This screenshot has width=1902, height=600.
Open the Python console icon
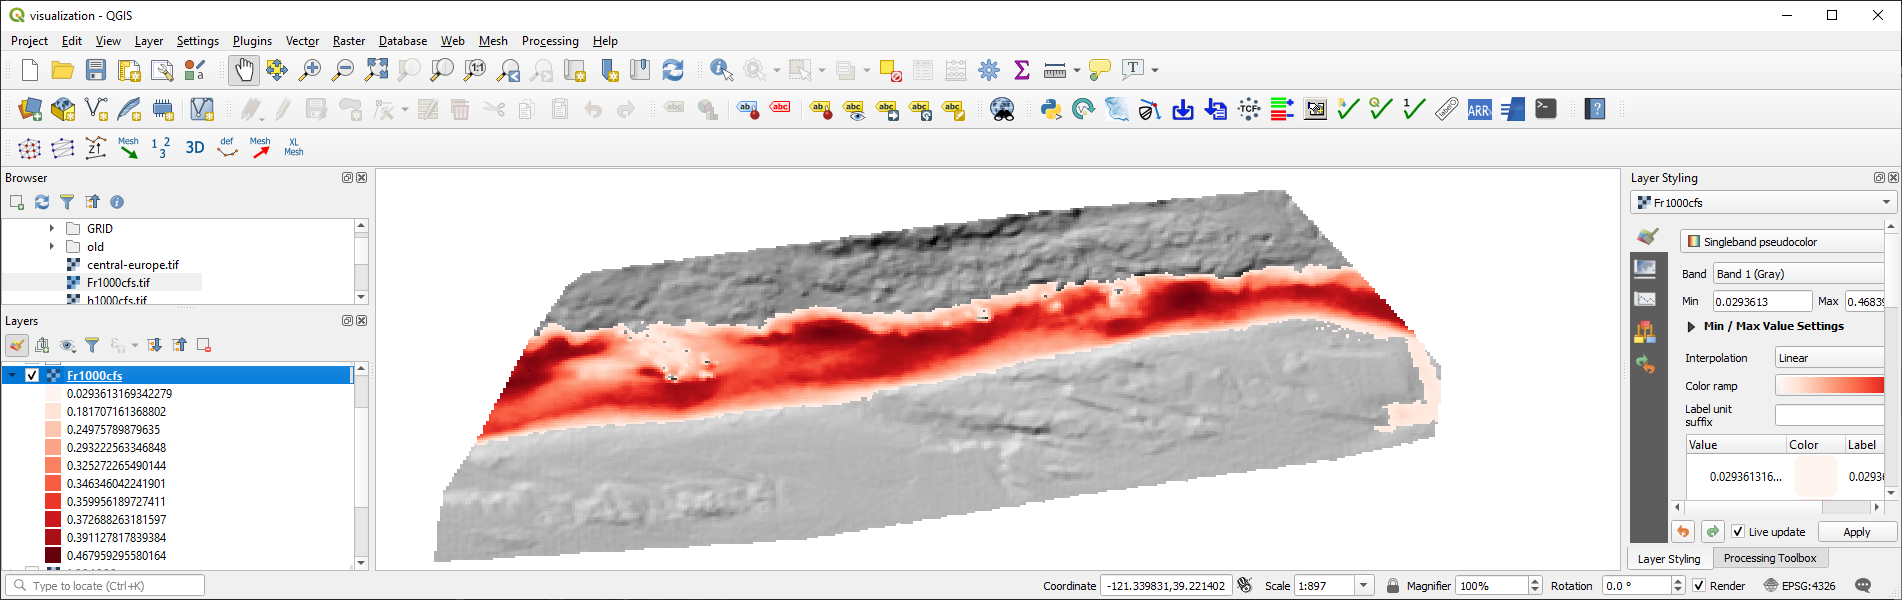pos(1050,110)
